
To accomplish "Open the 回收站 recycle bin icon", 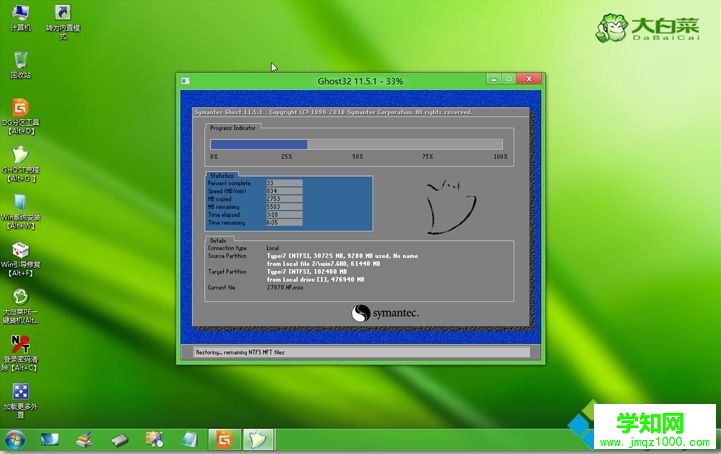I will click(21, 65).
